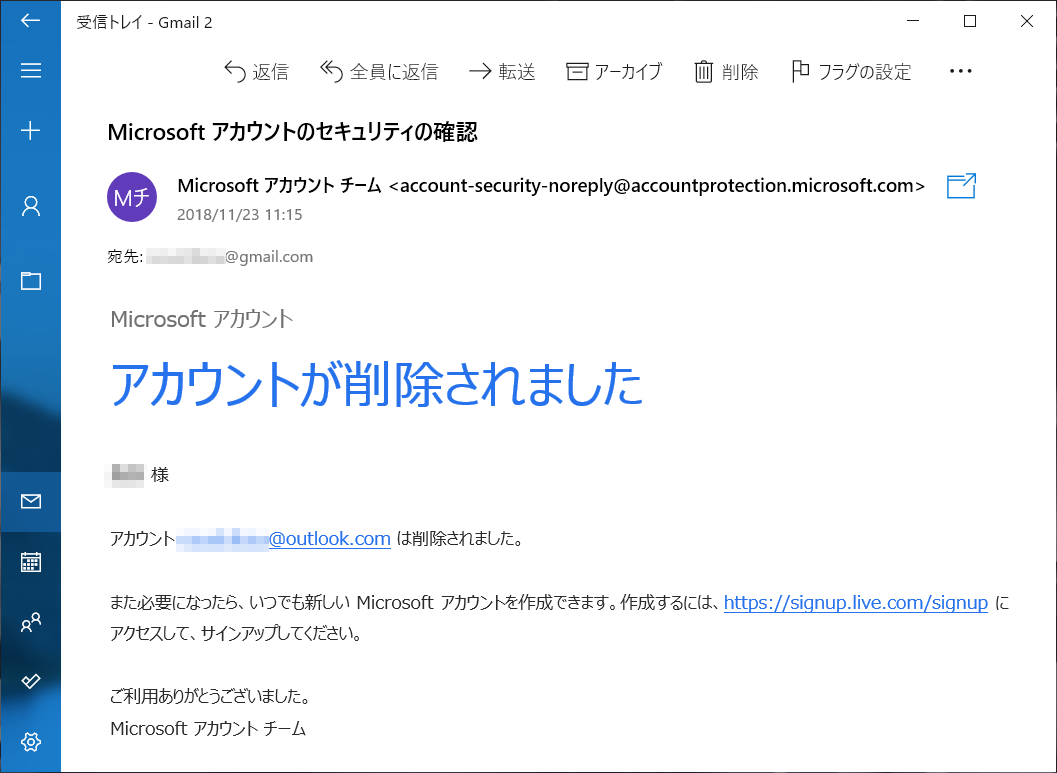The width and height of the screenshot is (1057, 773).
Task: Reply with 返信 button
Action: (x=256, y=71)
